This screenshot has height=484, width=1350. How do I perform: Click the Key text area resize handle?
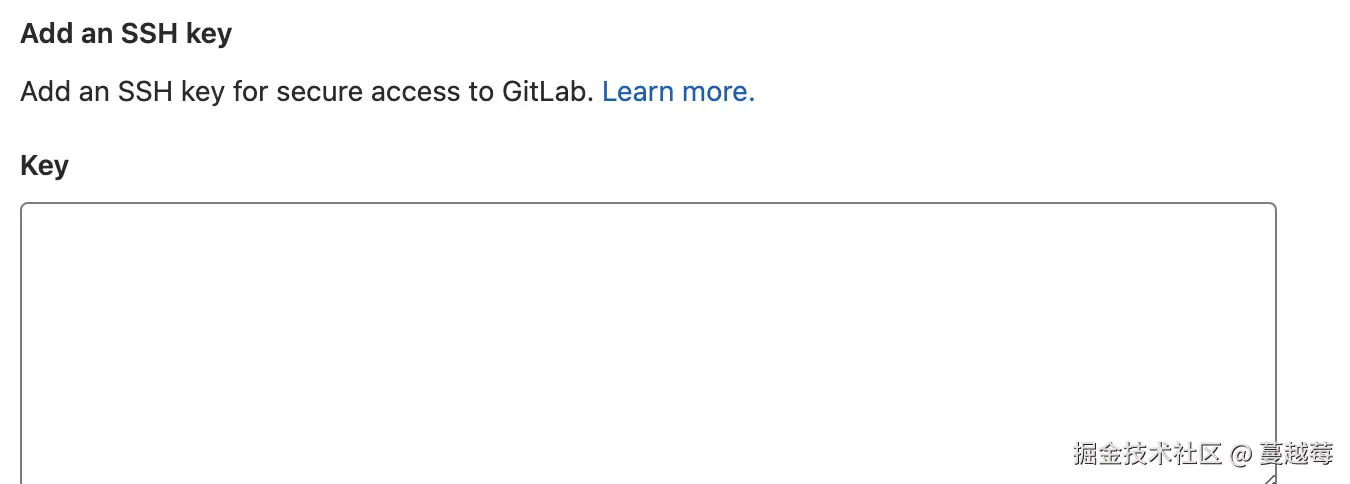pos(1269,478)
